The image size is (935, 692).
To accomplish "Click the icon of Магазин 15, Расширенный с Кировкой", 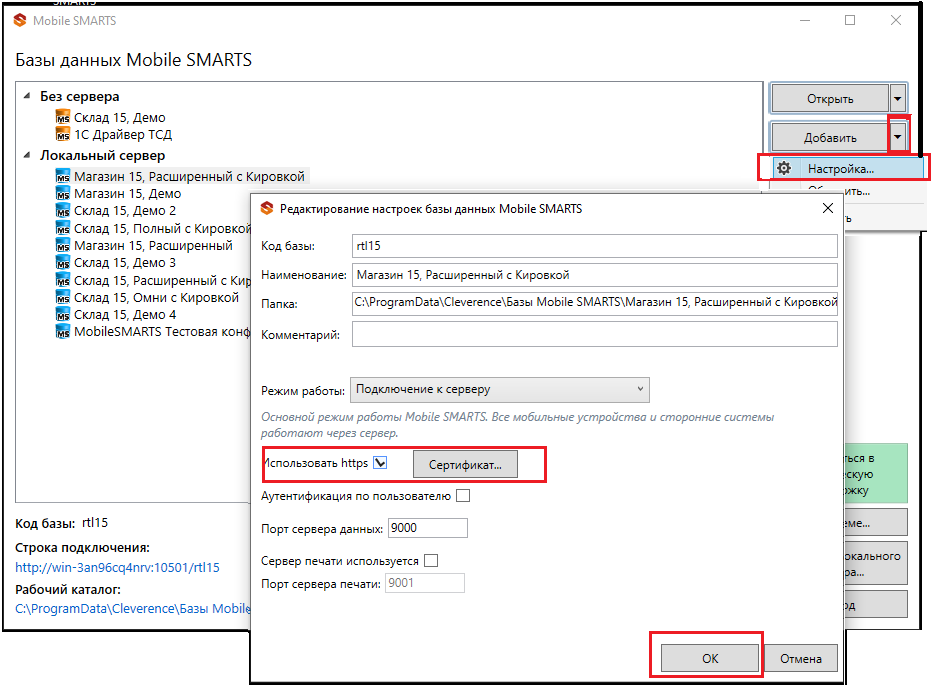I will tap(63, 176).
